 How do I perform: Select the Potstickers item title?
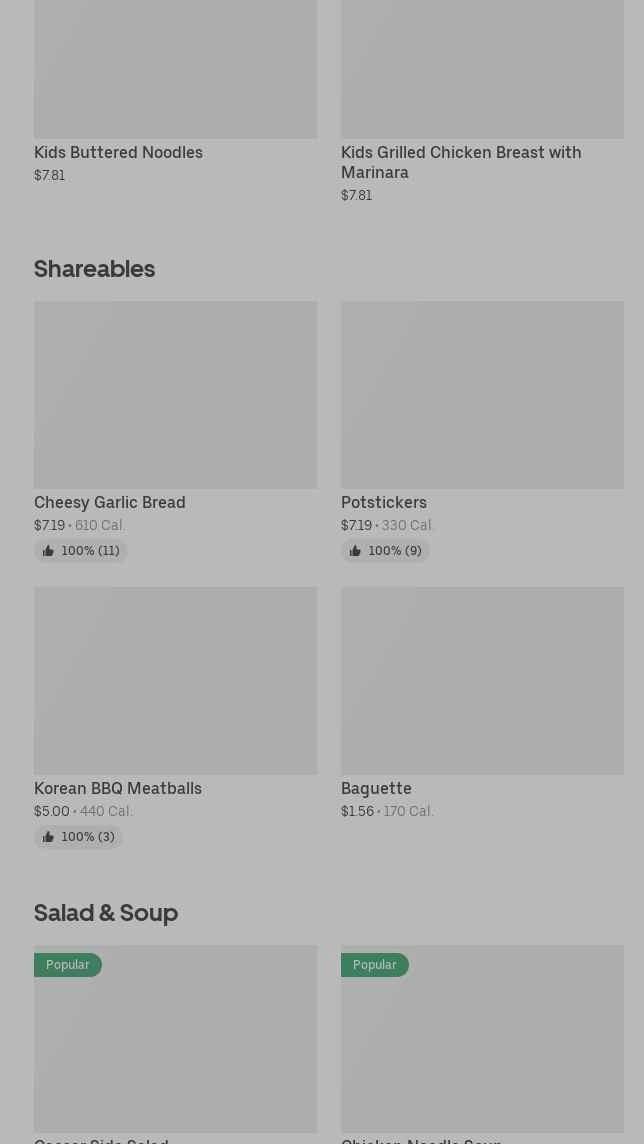(x=383, y=503)
